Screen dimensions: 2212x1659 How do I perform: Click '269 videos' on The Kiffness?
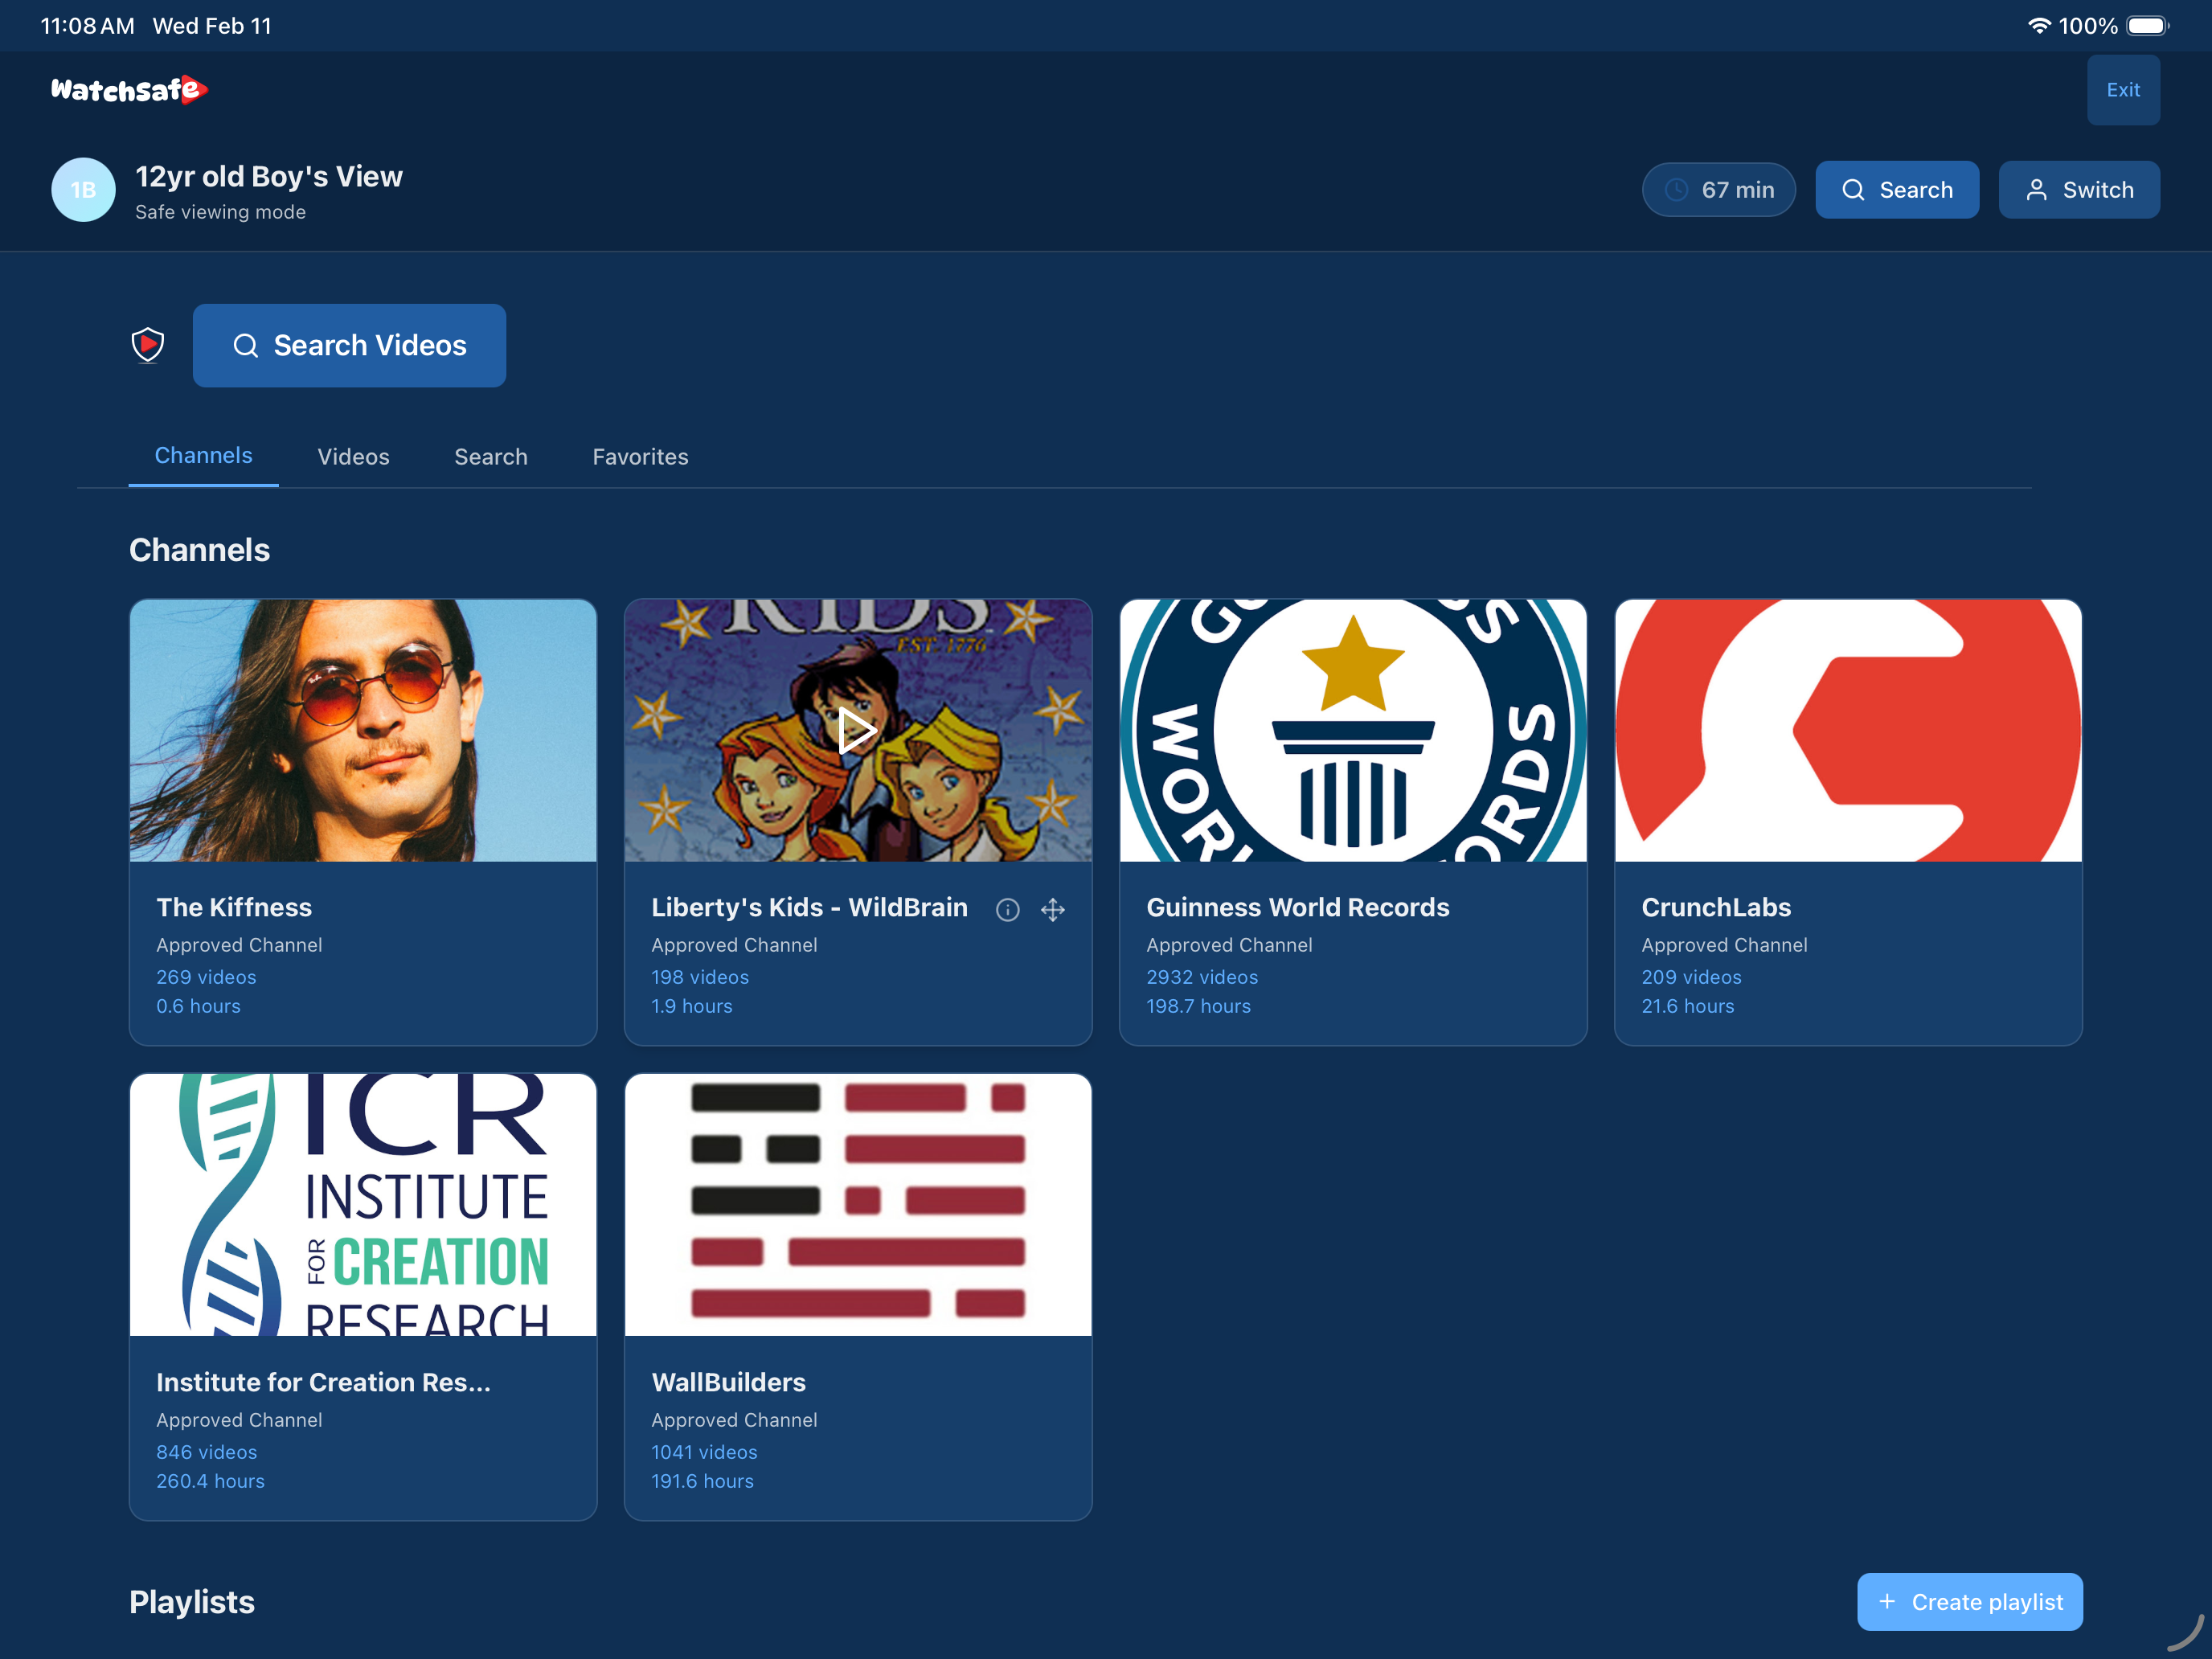pos(206,977)
